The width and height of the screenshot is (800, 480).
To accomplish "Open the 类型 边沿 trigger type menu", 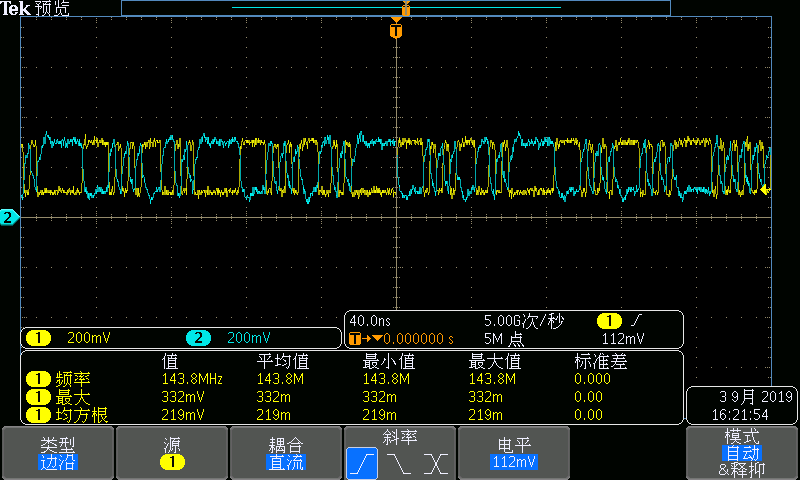I will 58,453.
